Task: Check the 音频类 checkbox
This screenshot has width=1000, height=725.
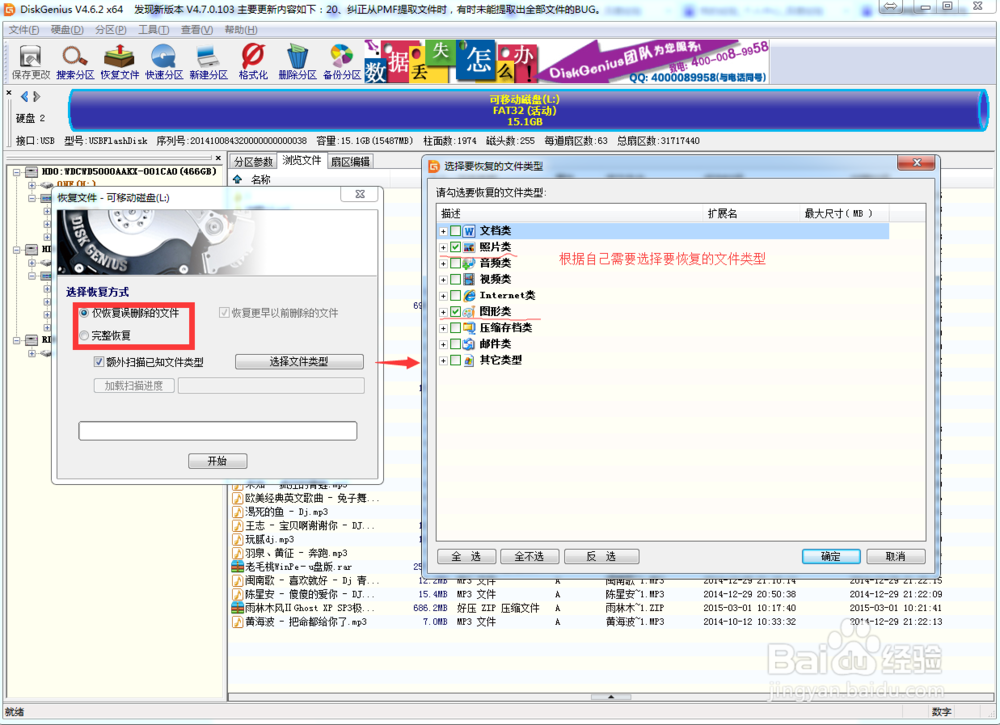Action: 455,263
